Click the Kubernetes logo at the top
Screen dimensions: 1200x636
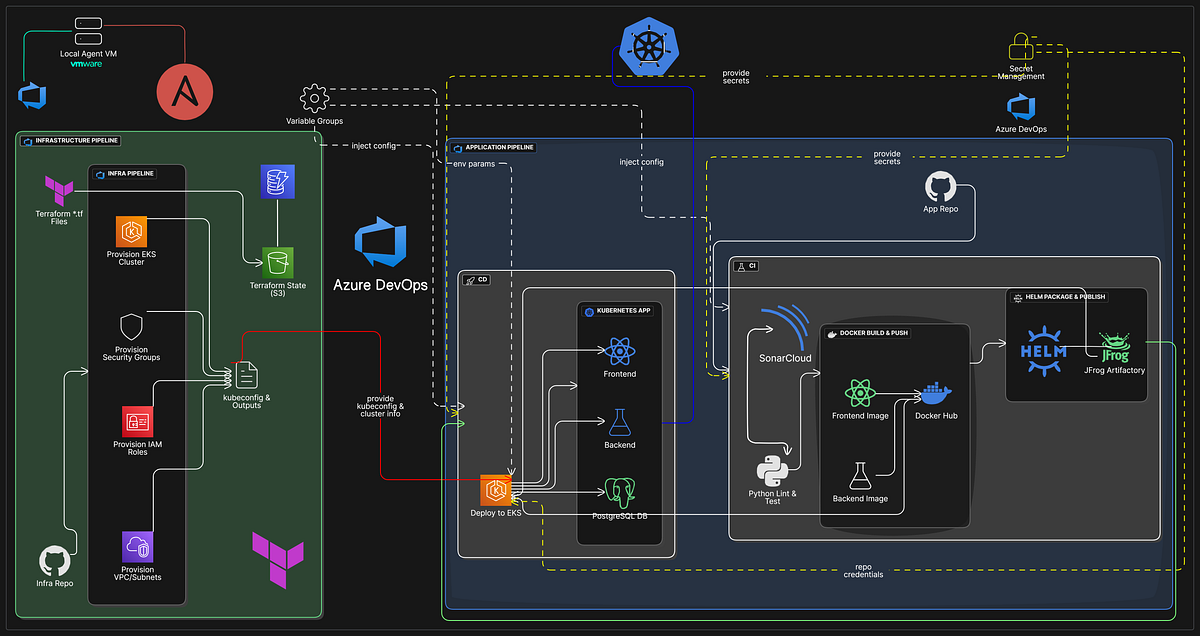pyautogui.click(x=648, y=46)
